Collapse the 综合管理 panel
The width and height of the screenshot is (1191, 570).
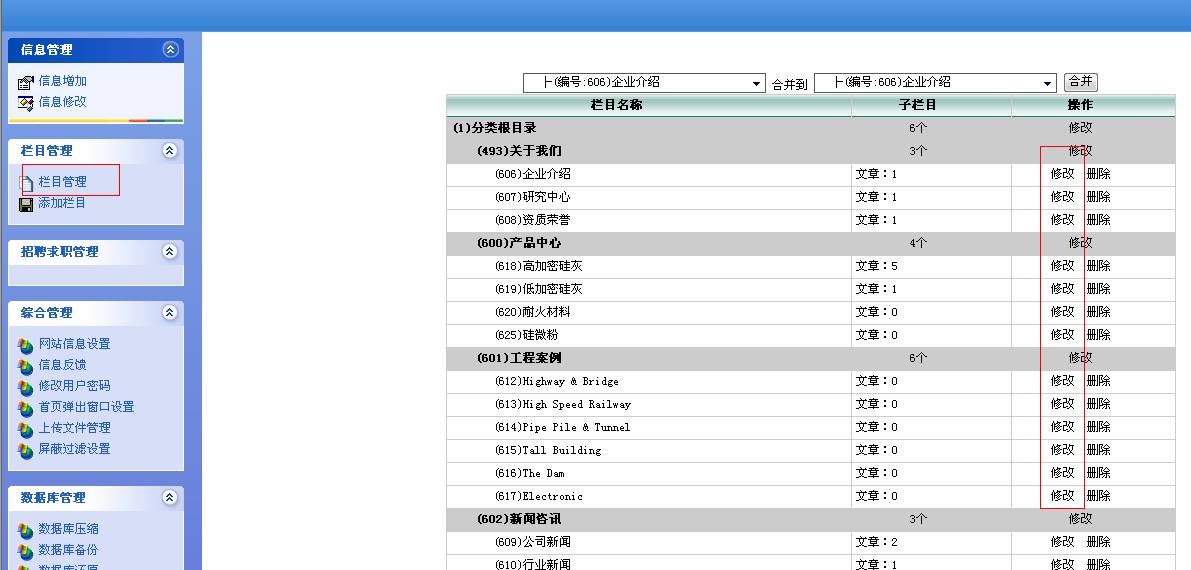click(171, 312)
